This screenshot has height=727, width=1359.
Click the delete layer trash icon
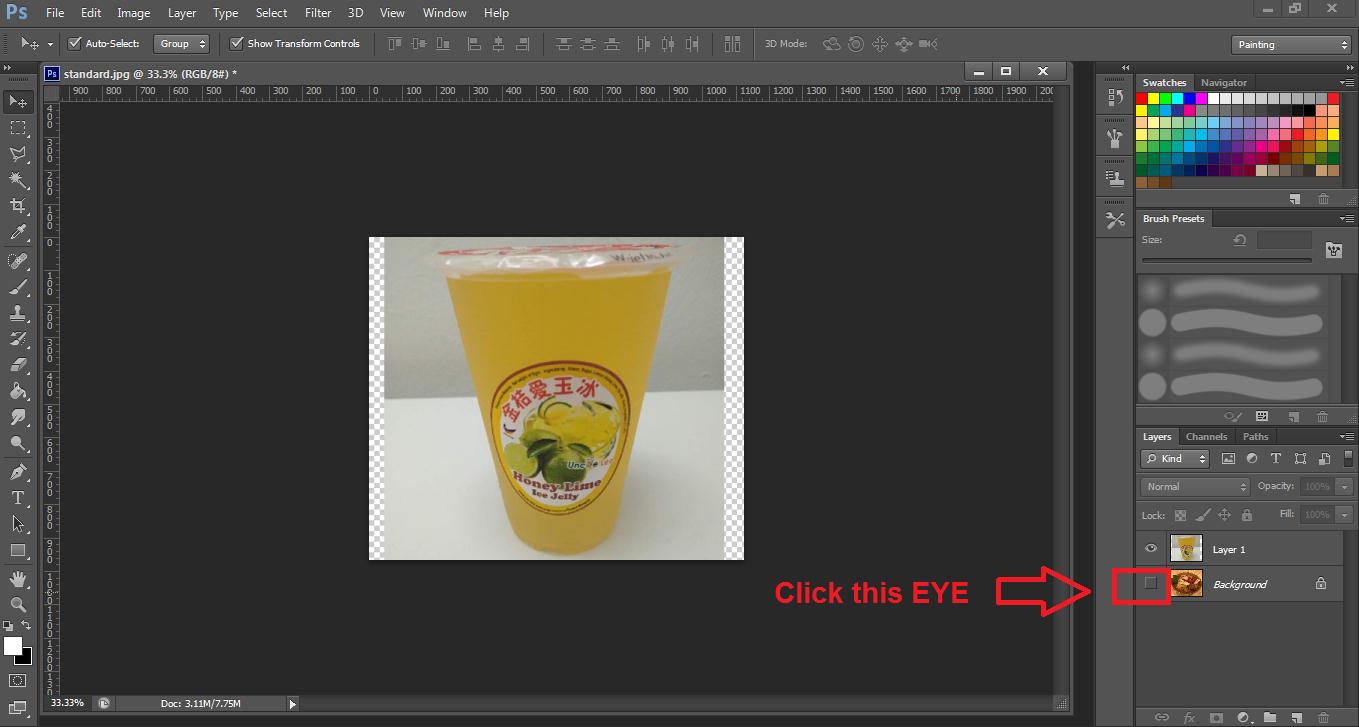coord(1322,718)
